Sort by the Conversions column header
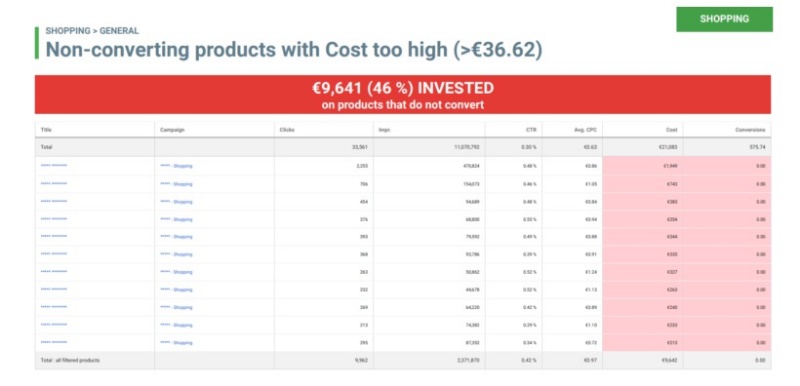The height and width of the screenshot is (386, 800). 751,130
